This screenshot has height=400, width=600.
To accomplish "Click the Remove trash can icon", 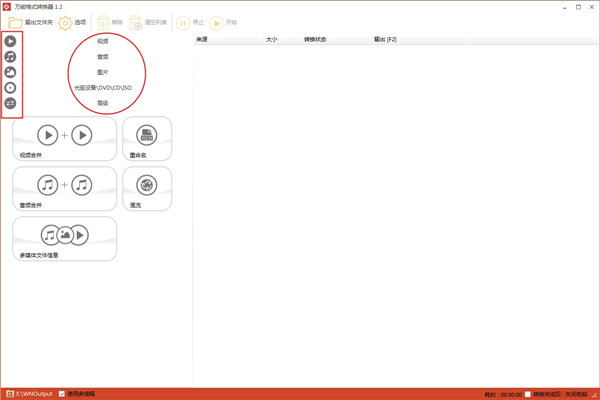I will point(103,23).
